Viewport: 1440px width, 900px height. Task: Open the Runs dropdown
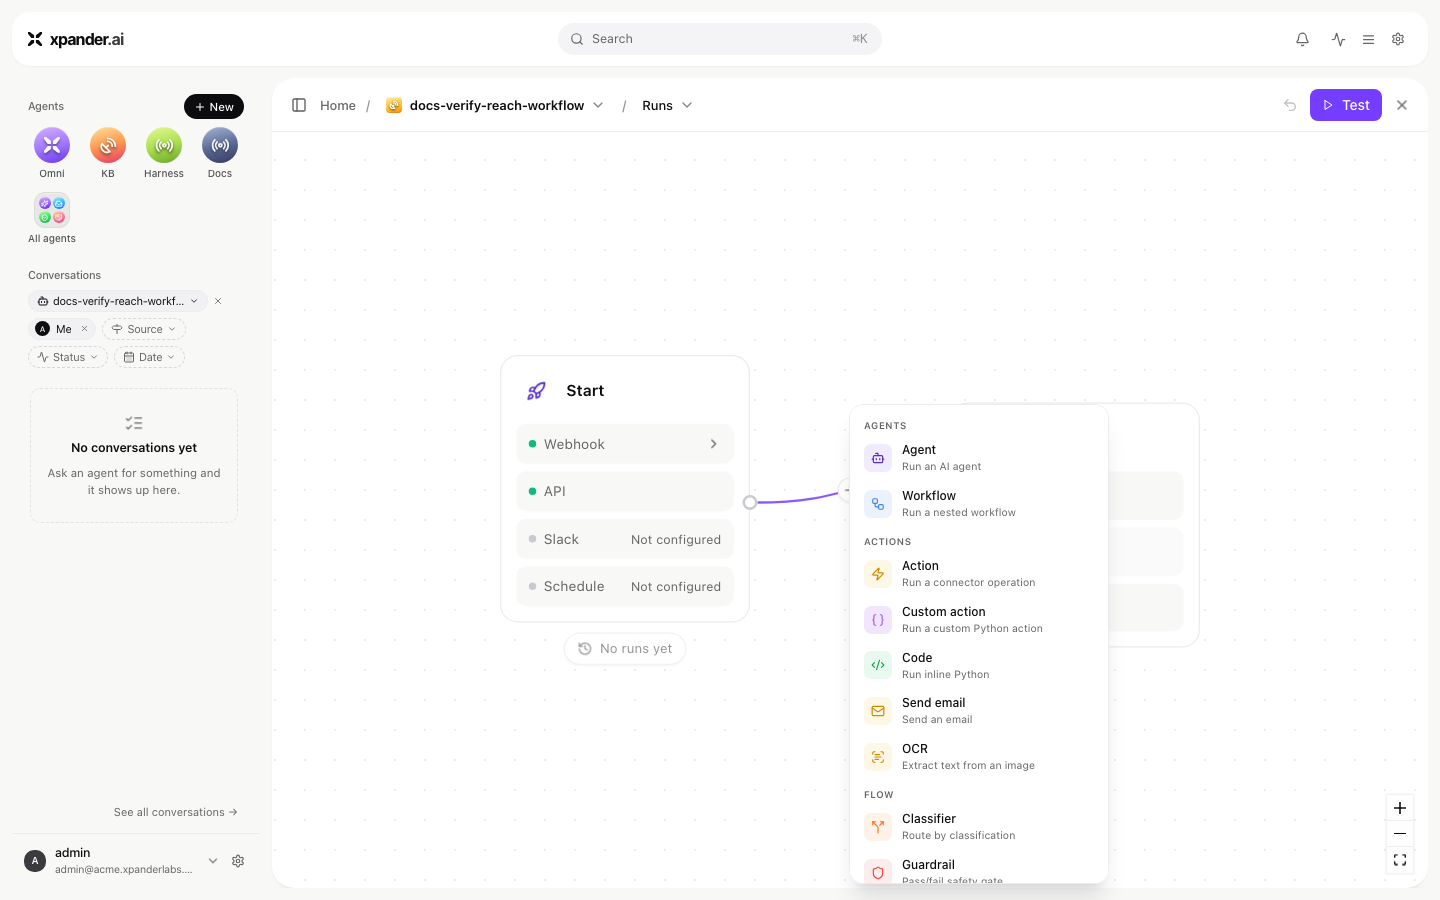tap(667, 105)
